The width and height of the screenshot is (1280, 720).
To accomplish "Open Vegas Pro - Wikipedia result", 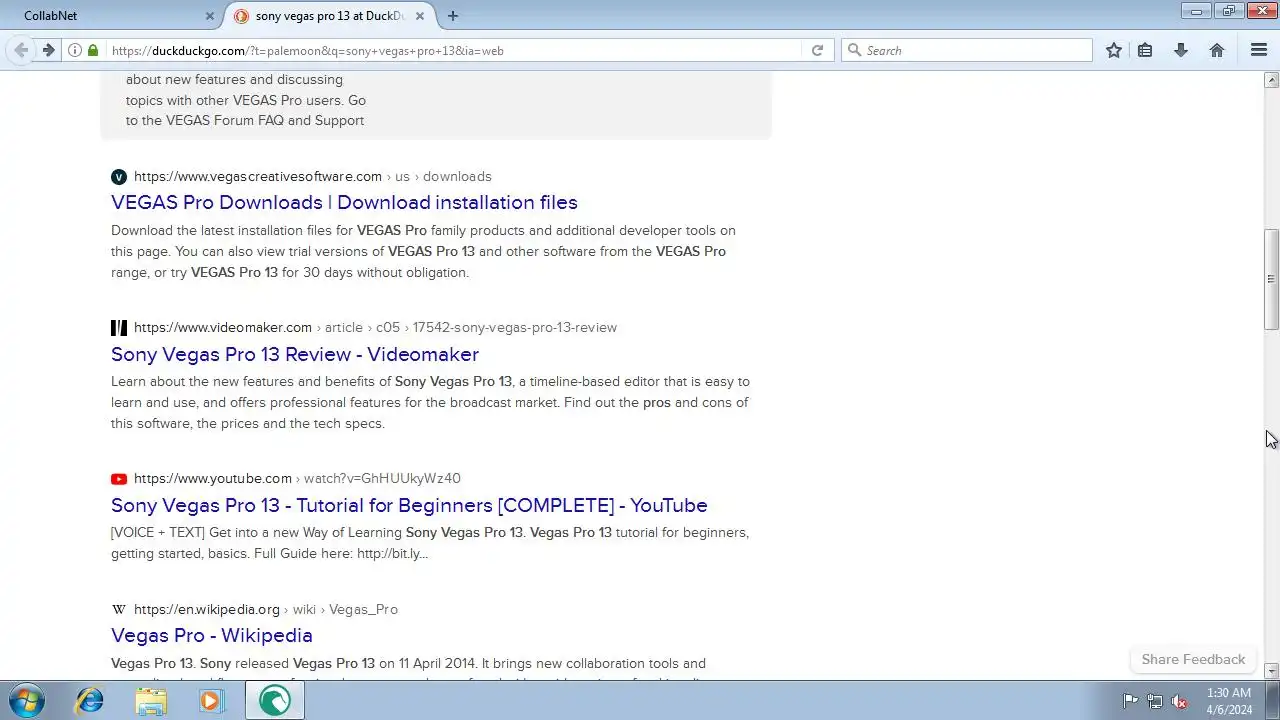I will [212, 635].
